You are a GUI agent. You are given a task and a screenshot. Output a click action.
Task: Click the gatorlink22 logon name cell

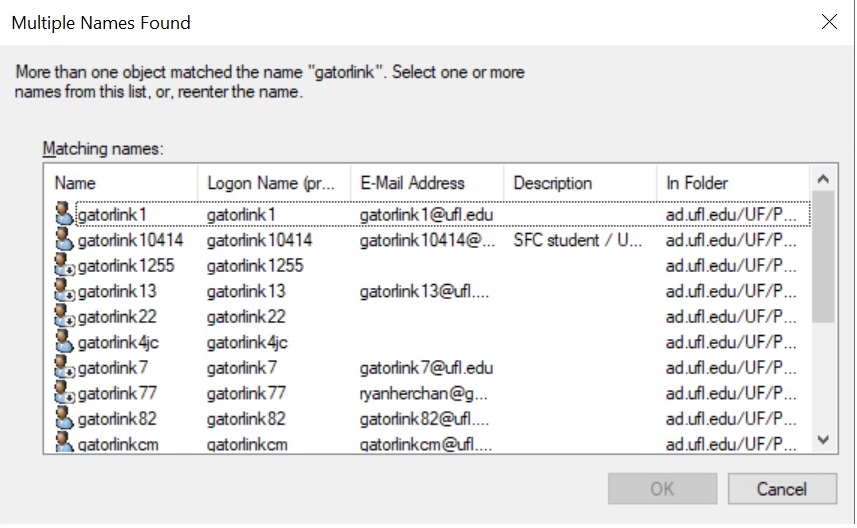point(246,317)
